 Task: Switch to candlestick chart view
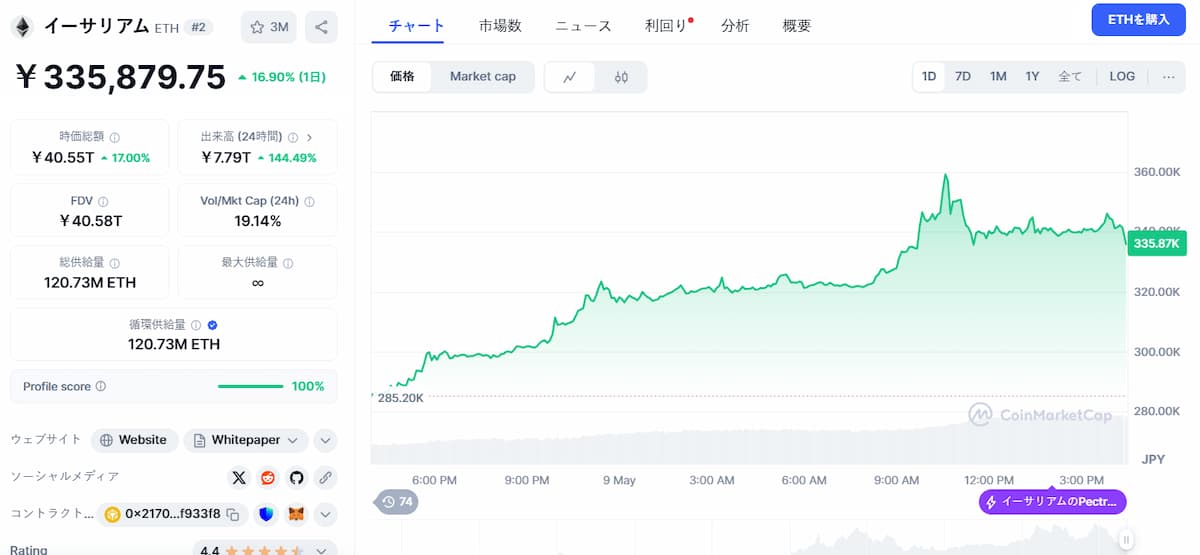(x=621, y=77)
